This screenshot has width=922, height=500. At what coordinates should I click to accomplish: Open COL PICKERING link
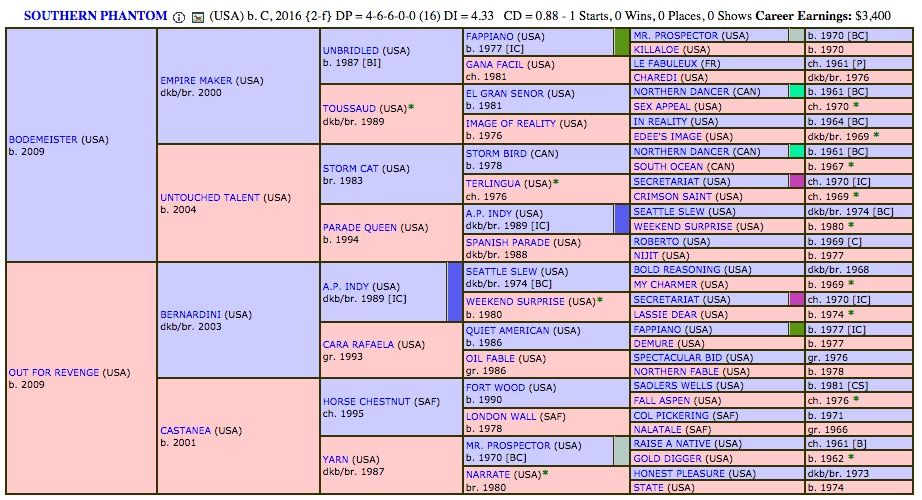coord(670,416)
